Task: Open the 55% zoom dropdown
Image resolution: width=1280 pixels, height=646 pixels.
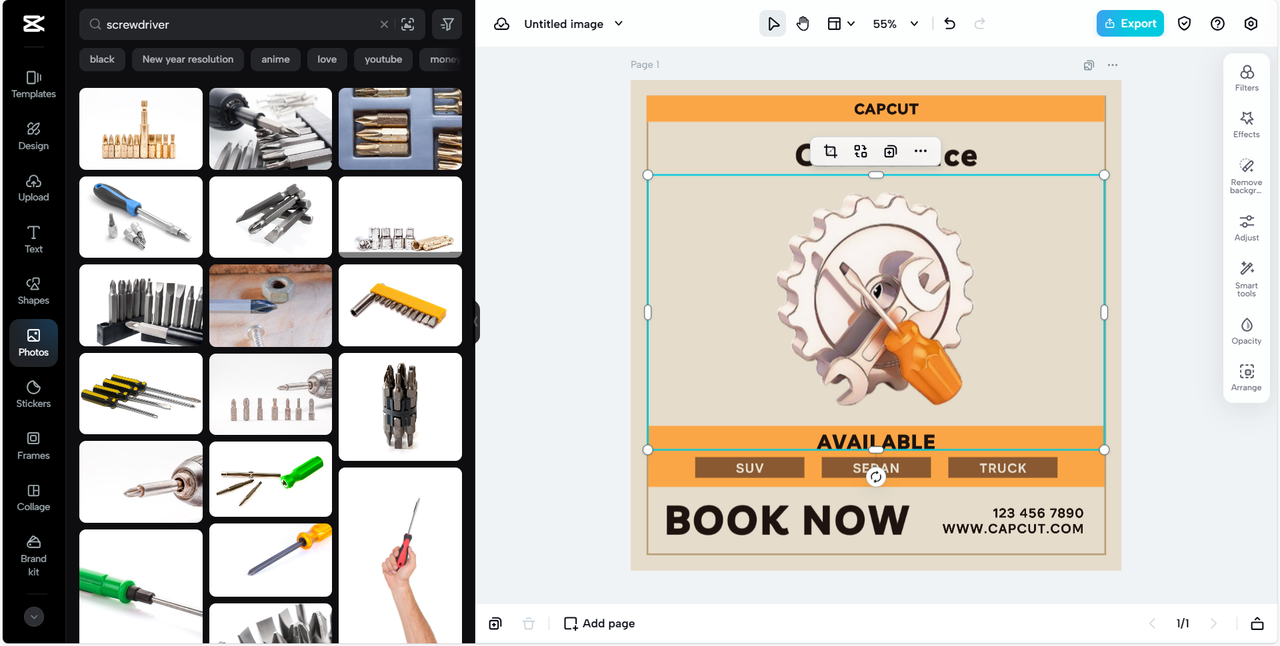Action: click(895, 24)
